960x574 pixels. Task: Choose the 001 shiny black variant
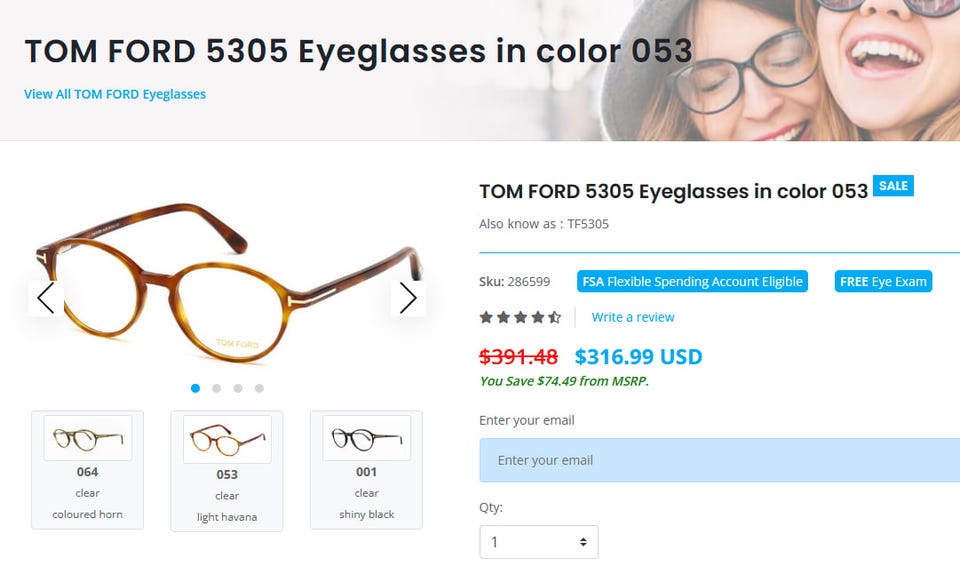pos(366,469)
